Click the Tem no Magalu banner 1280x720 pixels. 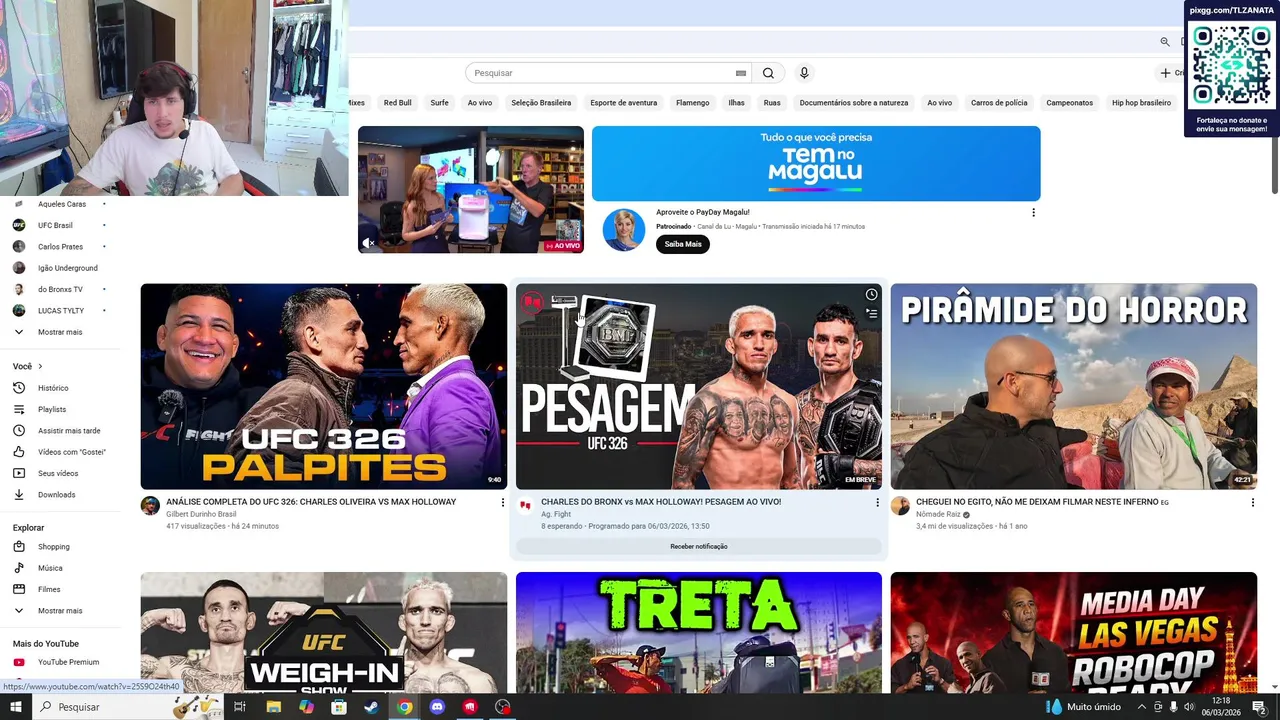pos(816,163)
